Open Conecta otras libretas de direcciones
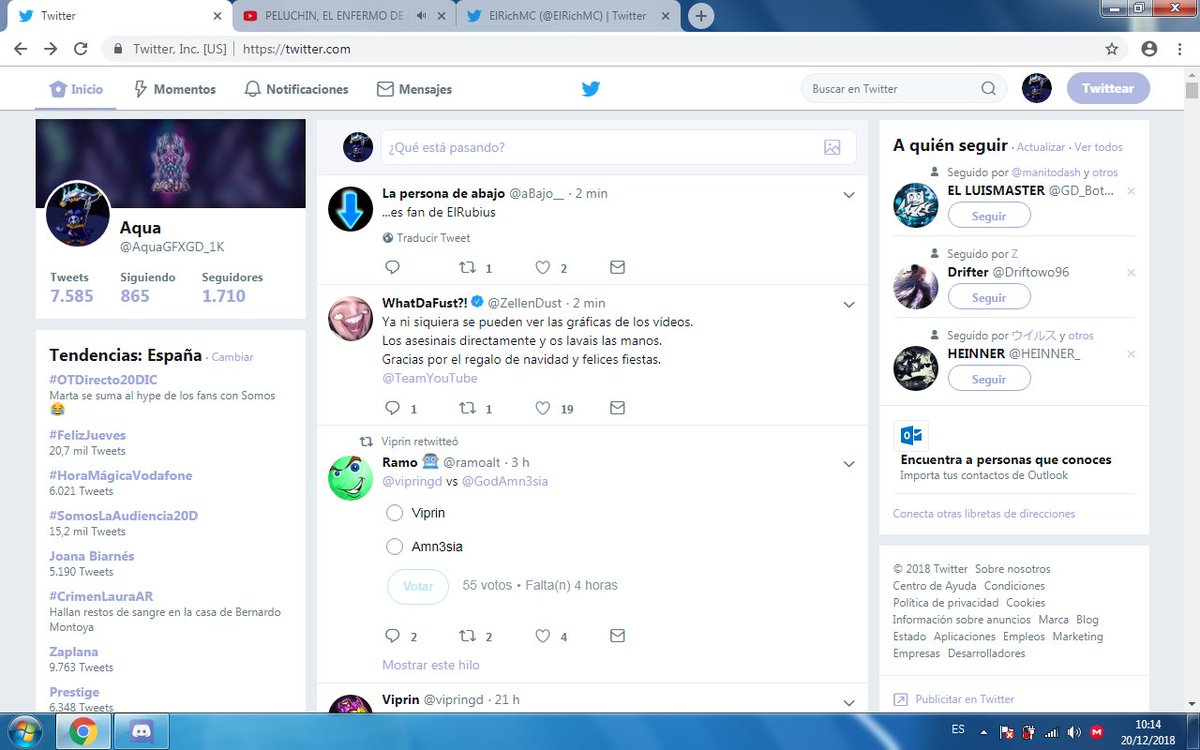The width and height of the screenshot is (1200, 750). pyautogui.click(x=984, y=513)
